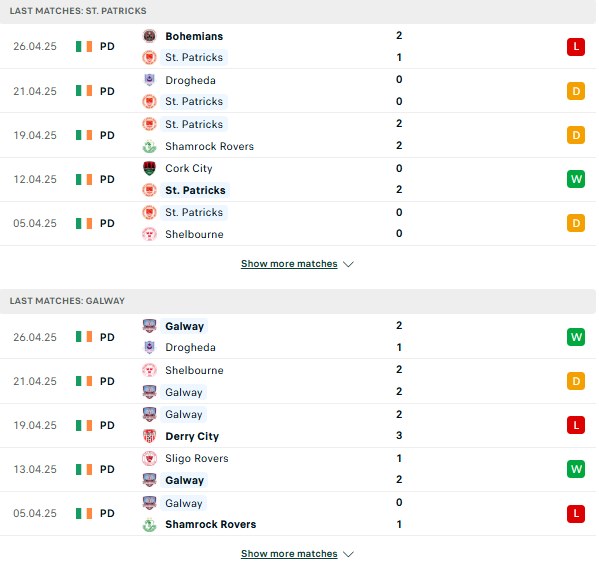Click the Irish flag icon beside 13.04.25

[84, 469]
